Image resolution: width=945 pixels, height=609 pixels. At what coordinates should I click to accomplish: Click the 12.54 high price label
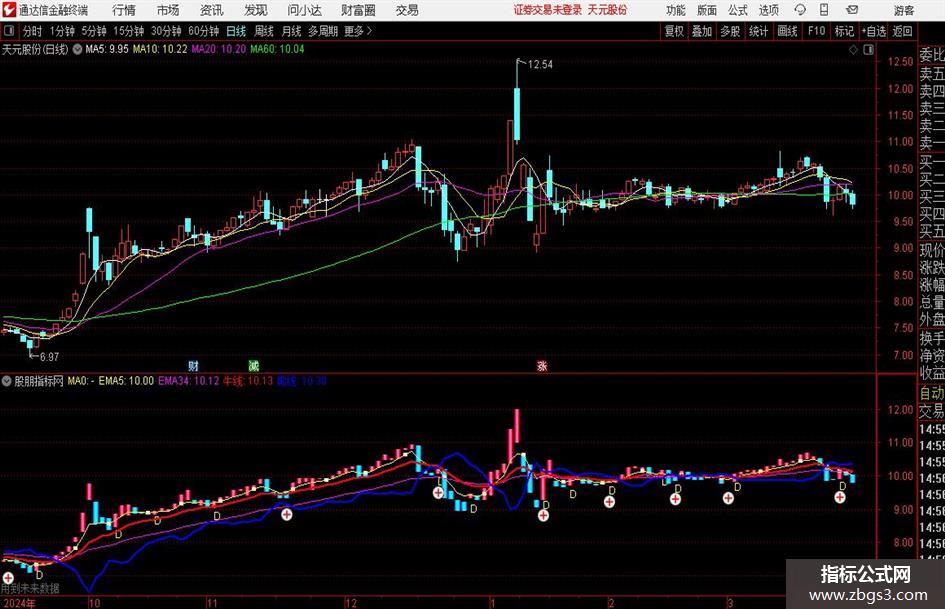click(x=540, y=65)
